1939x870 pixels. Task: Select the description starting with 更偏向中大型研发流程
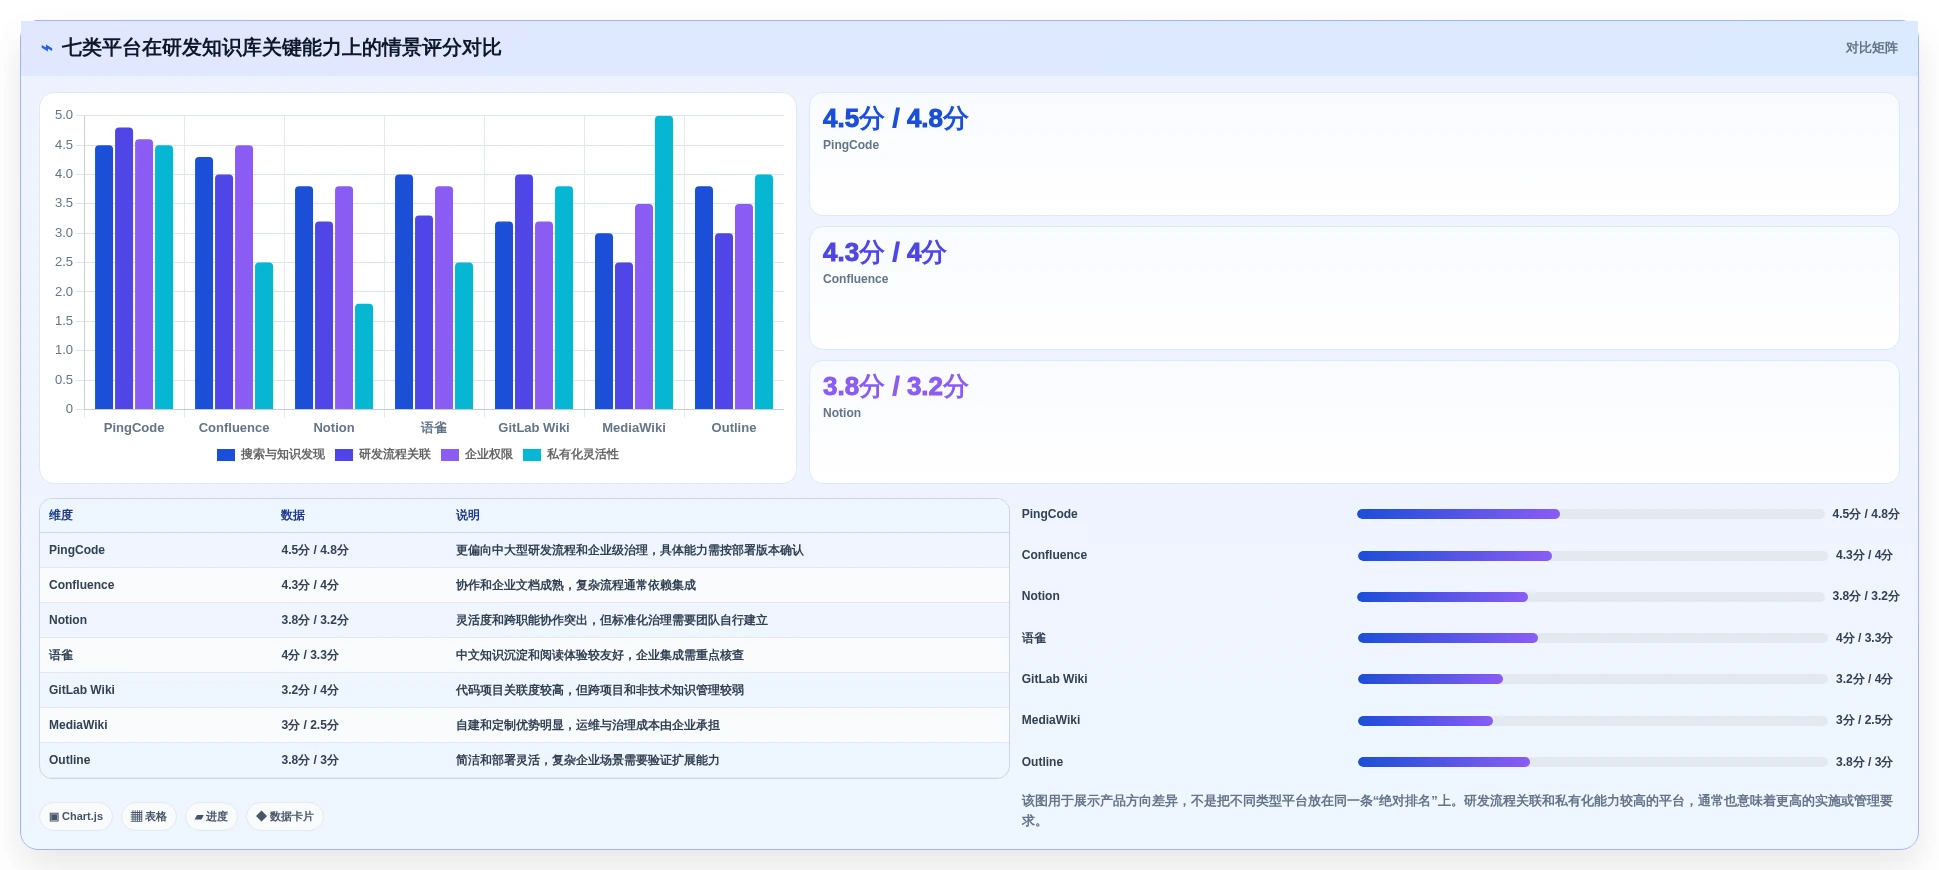(630, 550)
